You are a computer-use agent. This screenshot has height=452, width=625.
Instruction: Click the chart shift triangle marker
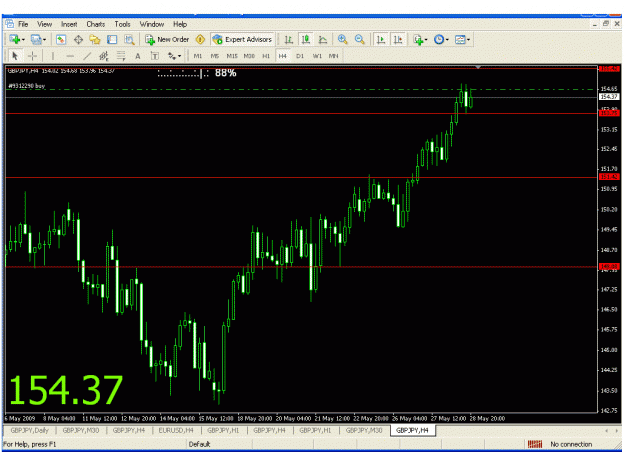click(x=478, y=67)
